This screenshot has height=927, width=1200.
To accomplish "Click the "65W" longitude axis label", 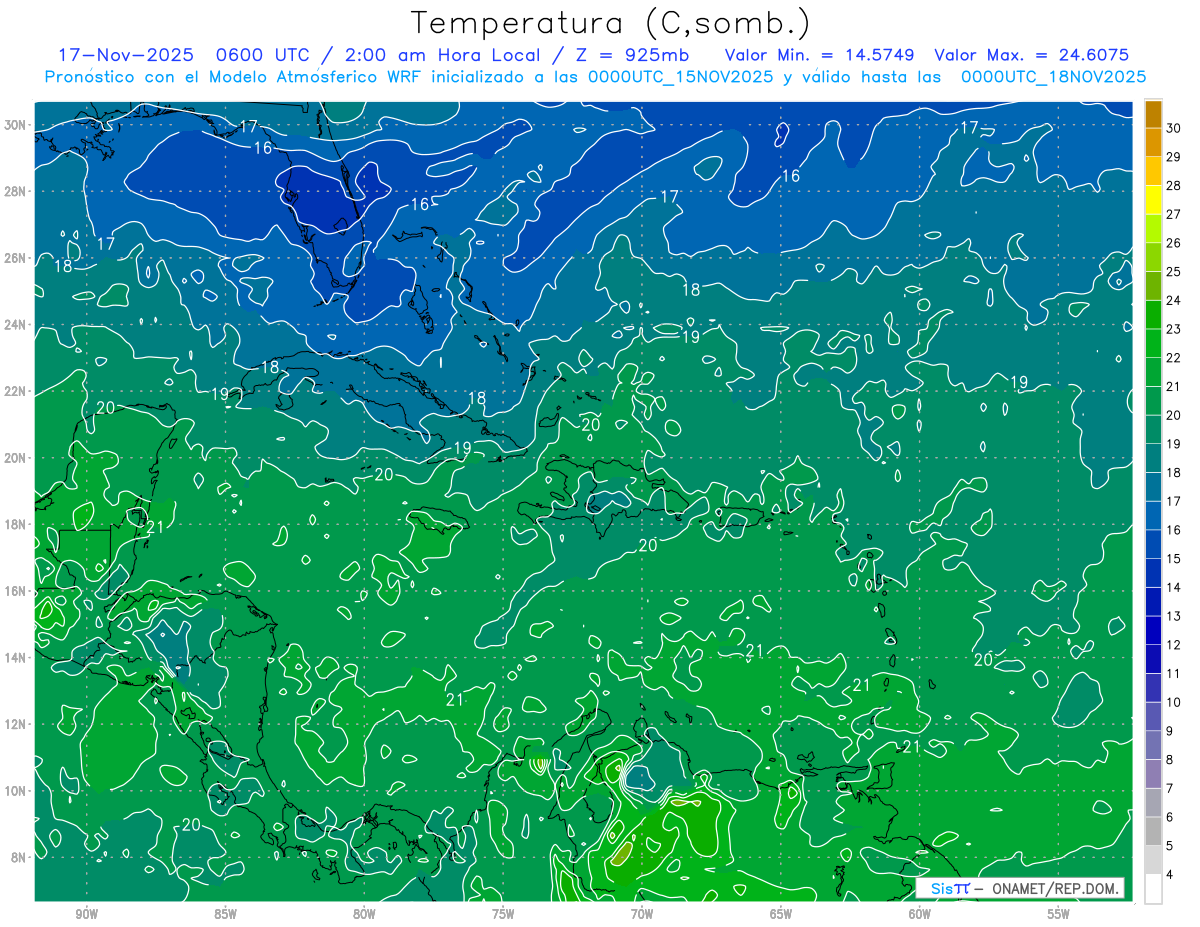I will click(781, 914).
